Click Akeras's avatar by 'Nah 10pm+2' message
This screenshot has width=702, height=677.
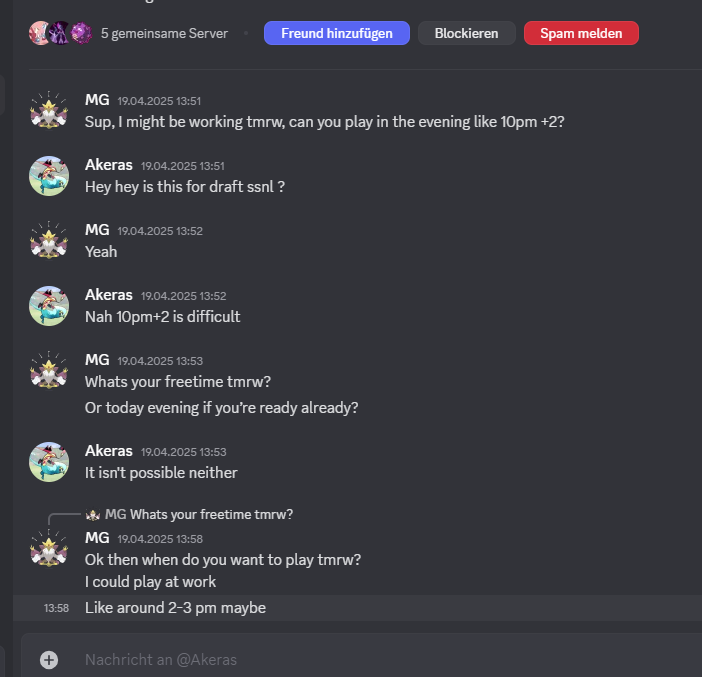(x=48, y=306)
